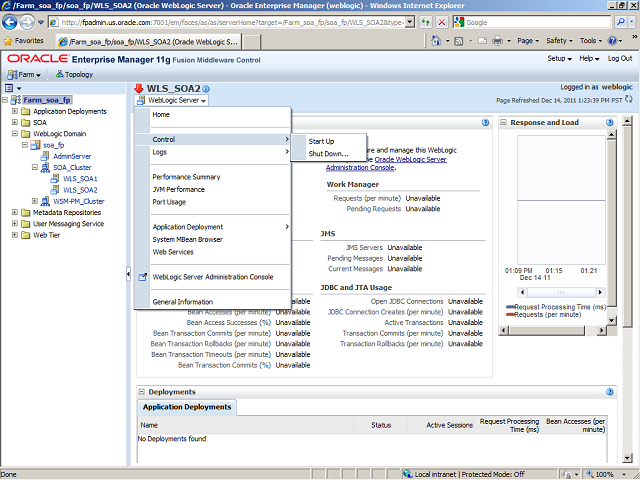Click the Favorites star icon
This screenshot has height=480, width=640.
(9, 41)
